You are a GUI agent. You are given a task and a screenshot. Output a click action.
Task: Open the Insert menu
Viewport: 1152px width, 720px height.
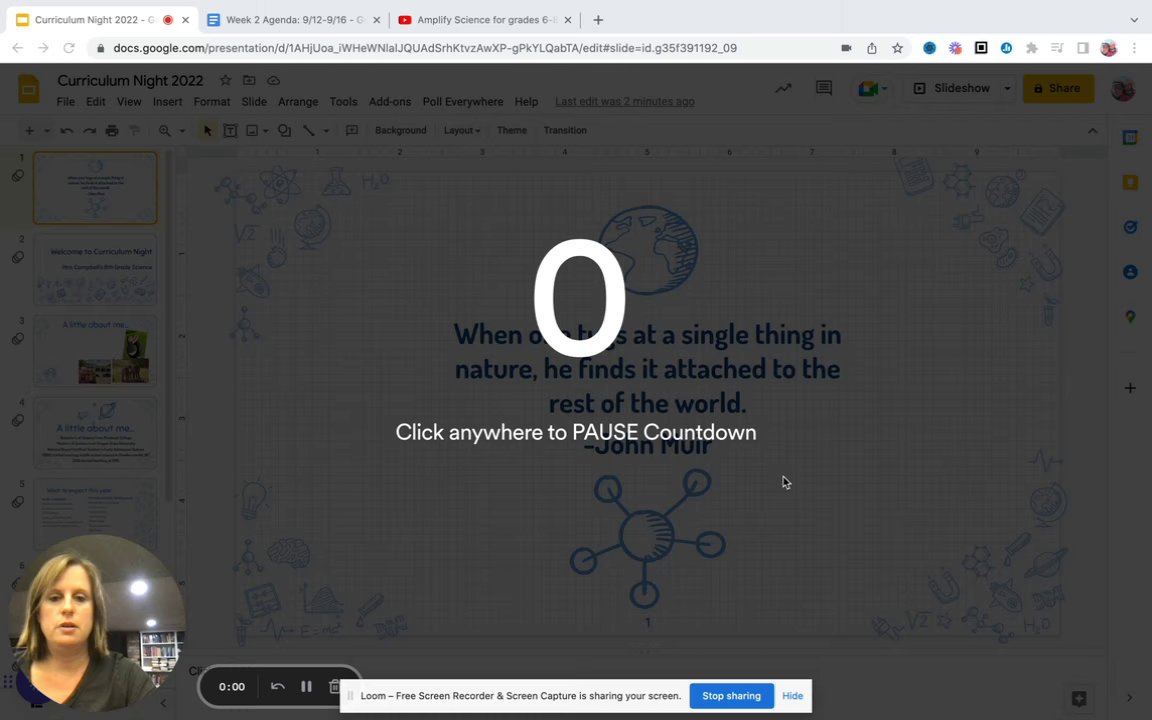point(168,102)
